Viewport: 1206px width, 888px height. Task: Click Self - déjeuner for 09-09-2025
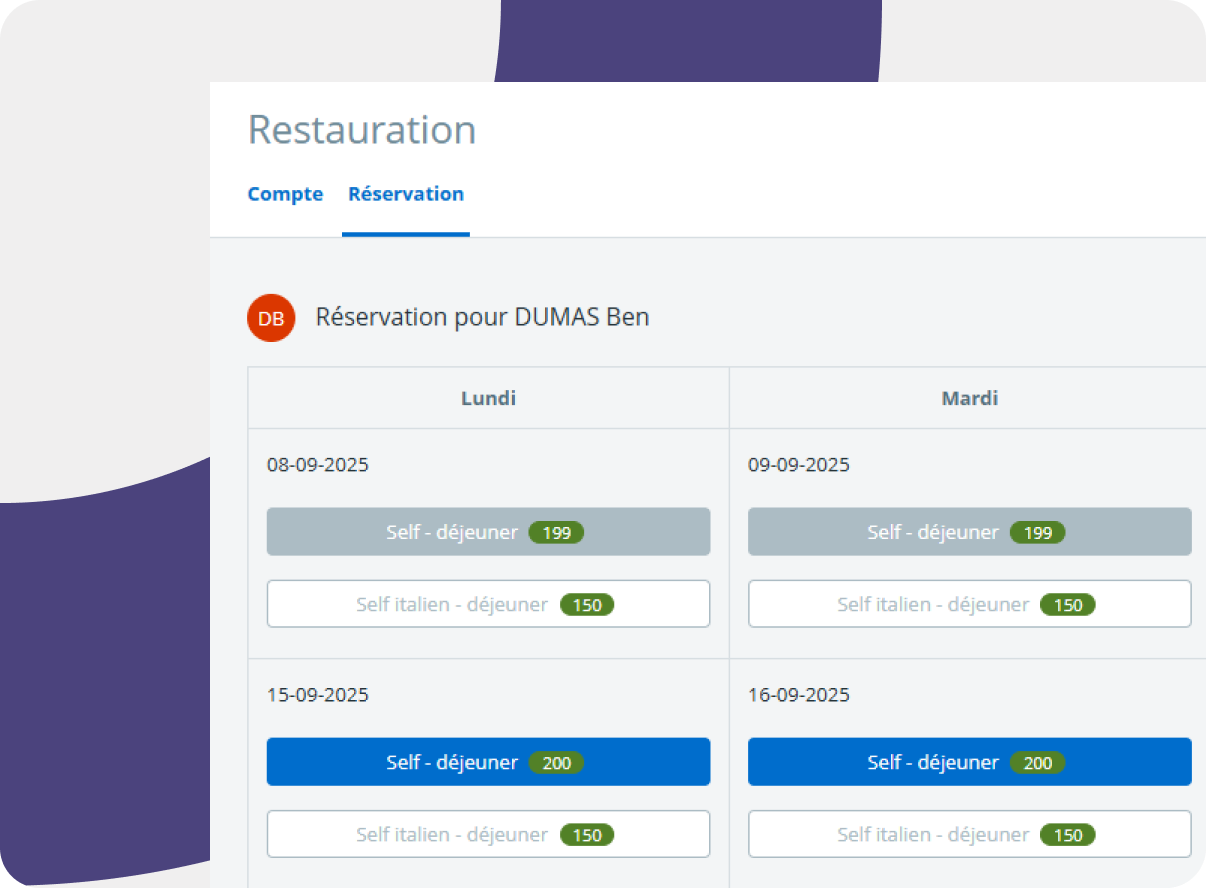tap(969, 532)
